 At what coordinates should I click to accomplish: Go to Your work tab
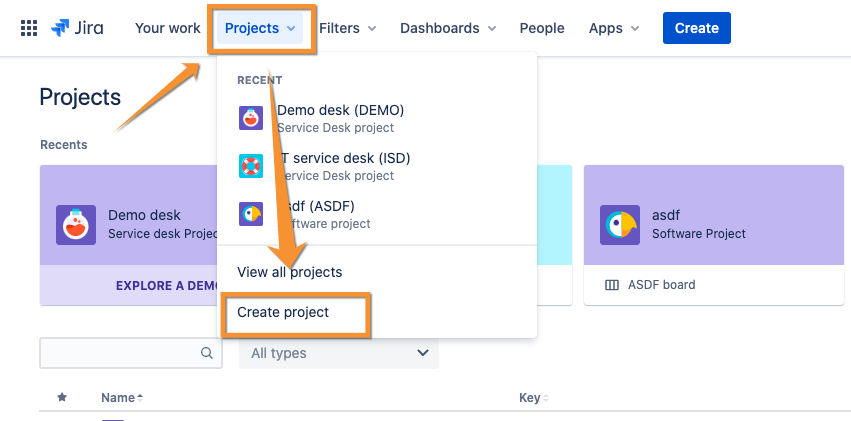tap(168, 28)
